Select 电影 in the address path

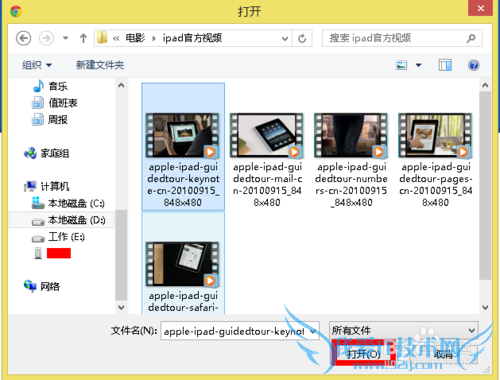pos(135,38)
